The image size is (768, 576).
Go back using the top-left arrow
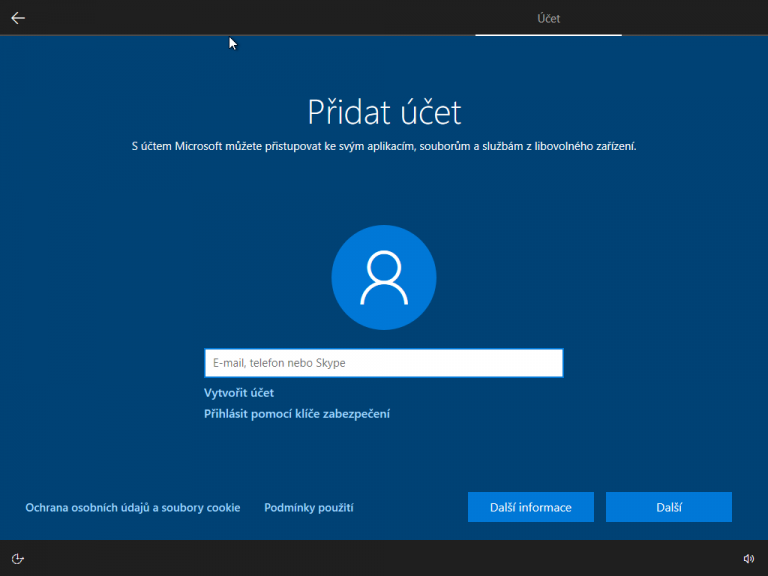point(18,17)
